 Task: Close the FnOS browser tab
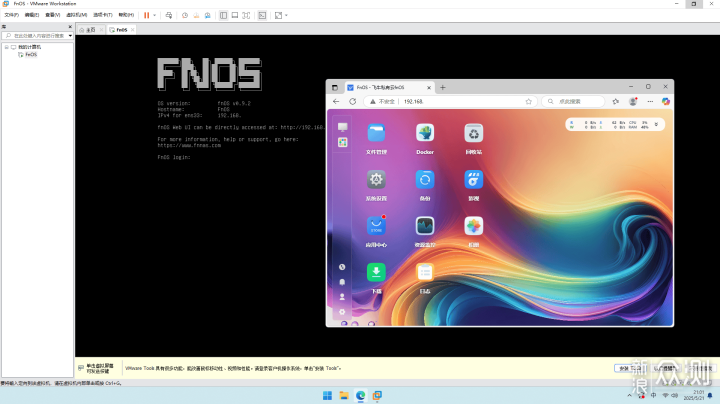pyautogui.click(x=429, y=87)
